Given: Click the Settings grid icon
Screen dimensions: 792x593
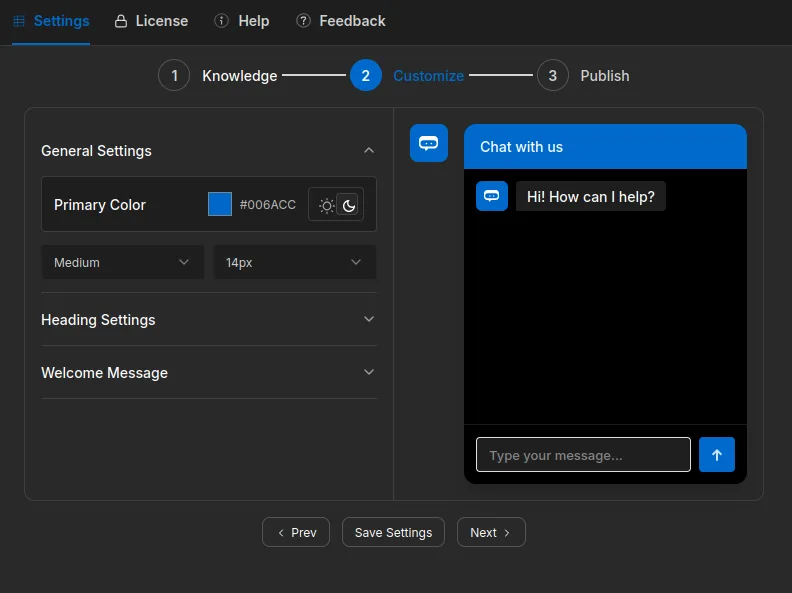Looking at the screenshot, I should 19,21.
